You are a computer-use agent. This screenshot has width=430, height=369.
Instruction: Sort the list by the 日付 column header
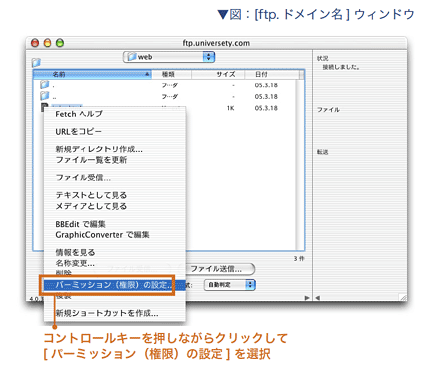(272, 74)
